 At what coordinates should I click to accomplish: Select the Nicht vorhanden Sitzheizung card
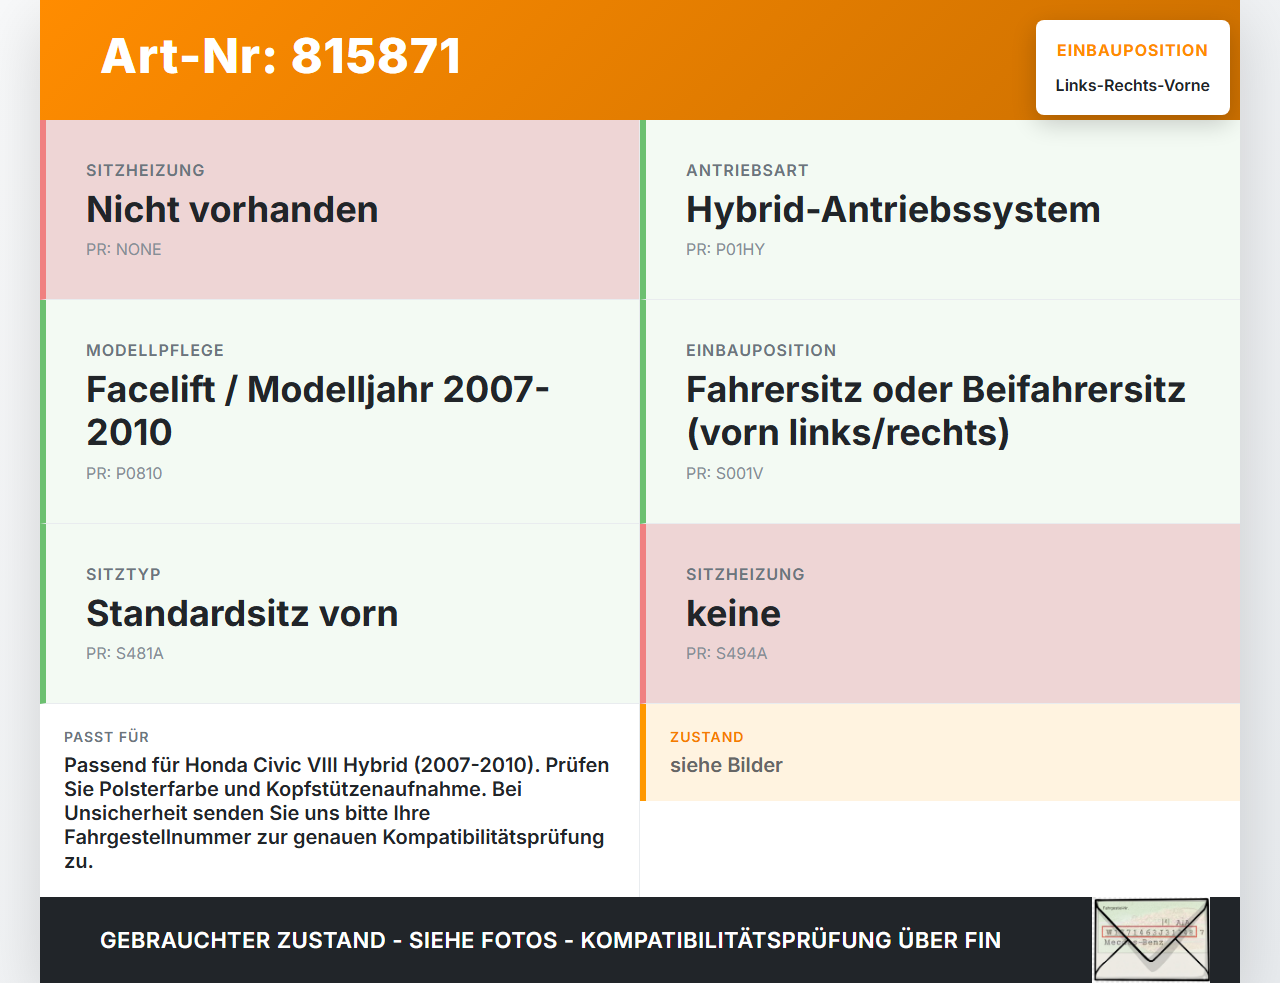click(340, 210)
